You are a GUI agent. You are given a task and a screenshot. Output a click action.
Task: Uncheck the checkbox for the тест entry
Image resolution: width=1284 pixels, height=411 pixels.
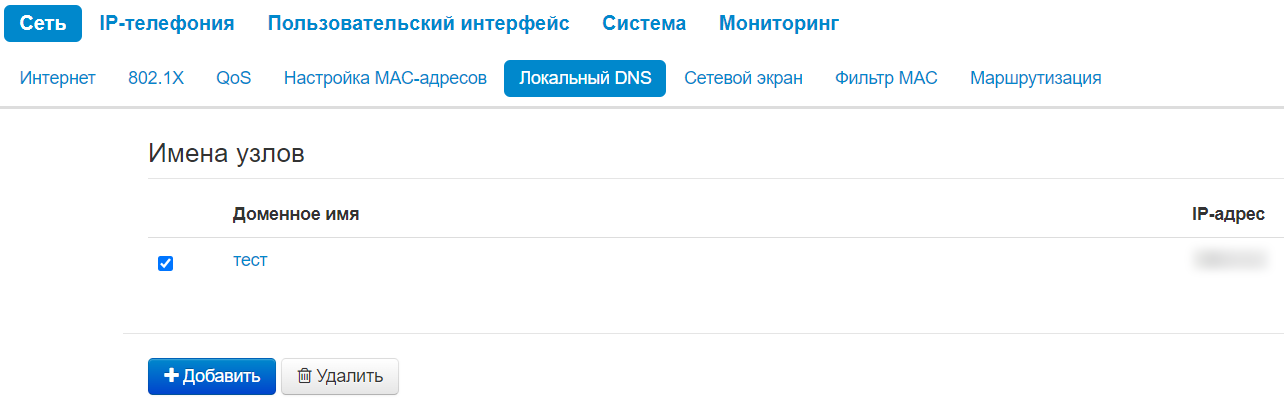click(166, 263)
